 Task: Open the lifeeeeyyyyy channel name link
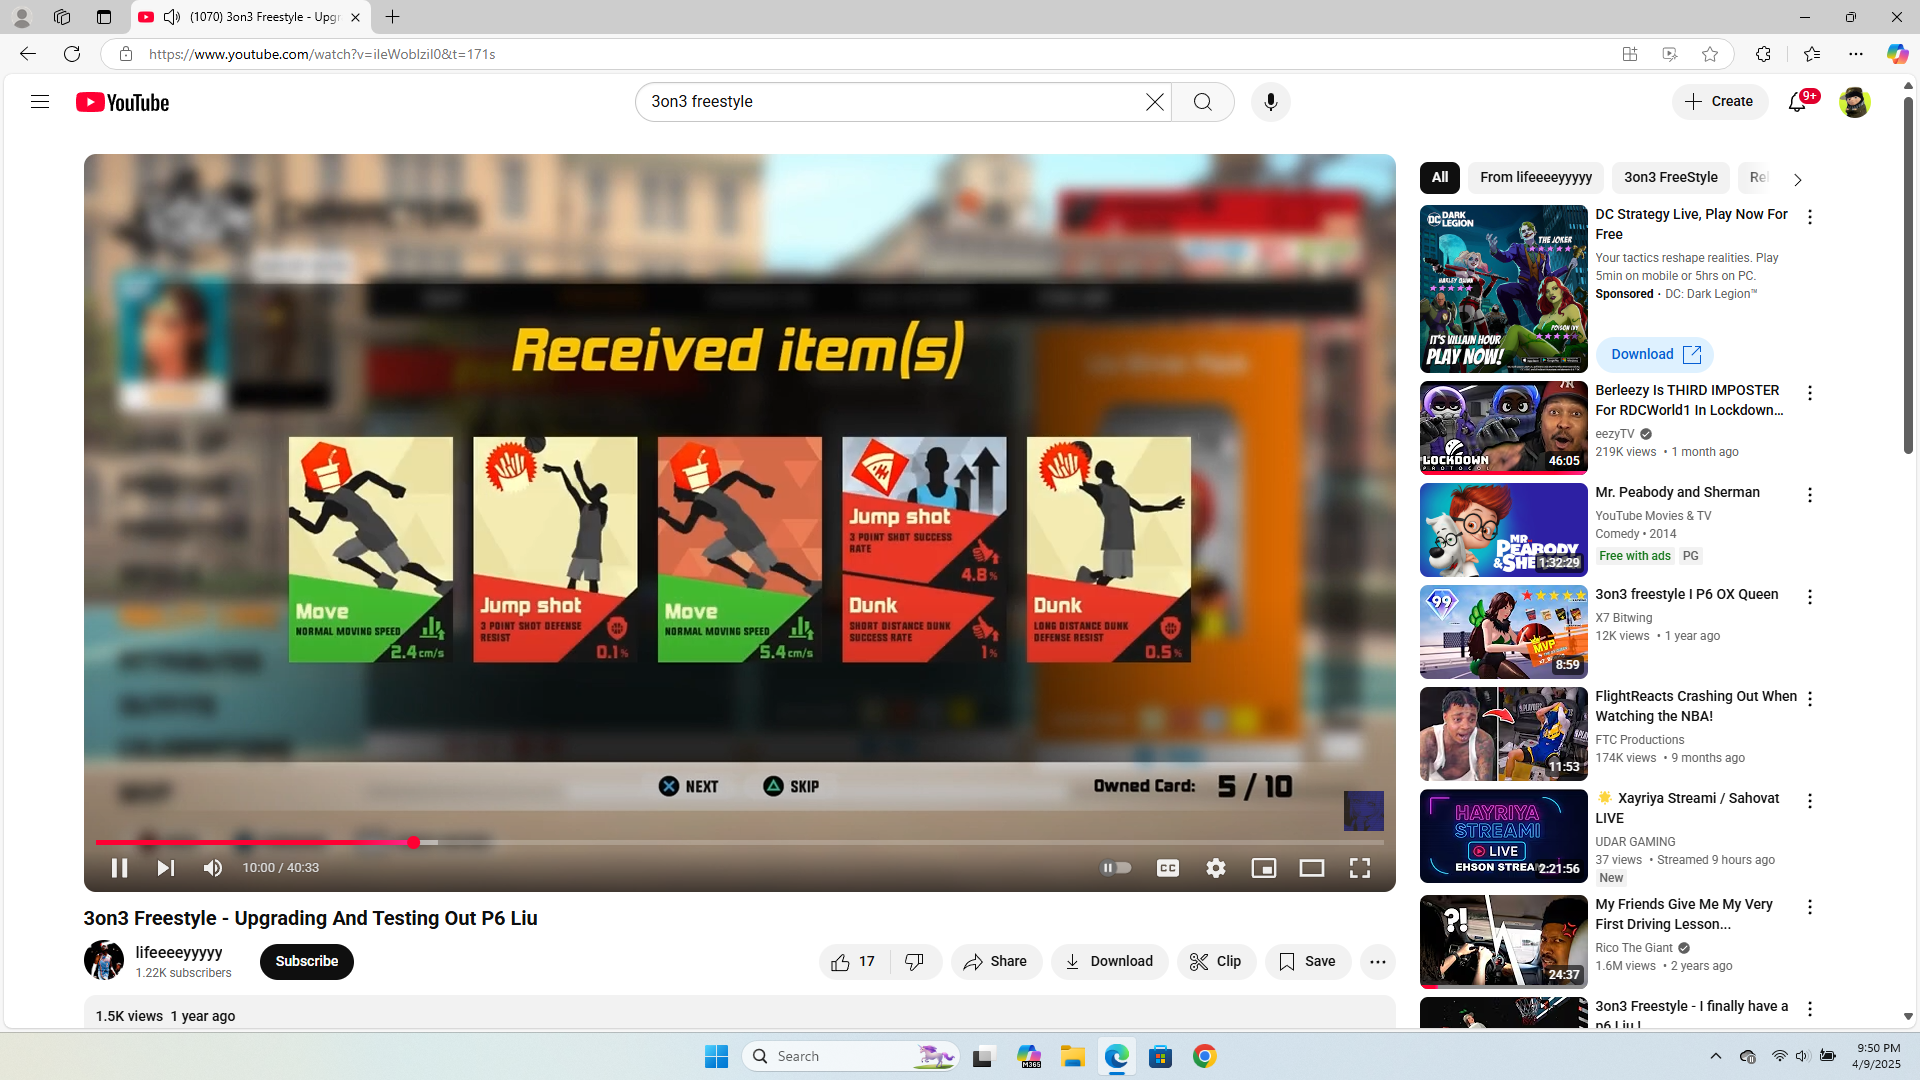click(x=179, y=953)
